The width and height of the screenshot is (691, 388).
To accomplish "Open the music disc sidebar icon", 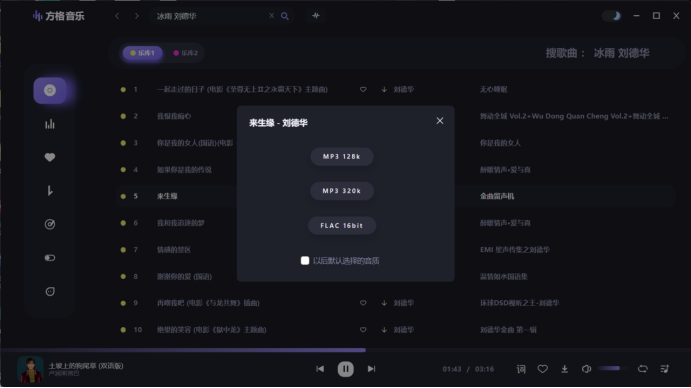I will (x=50, y=90).
